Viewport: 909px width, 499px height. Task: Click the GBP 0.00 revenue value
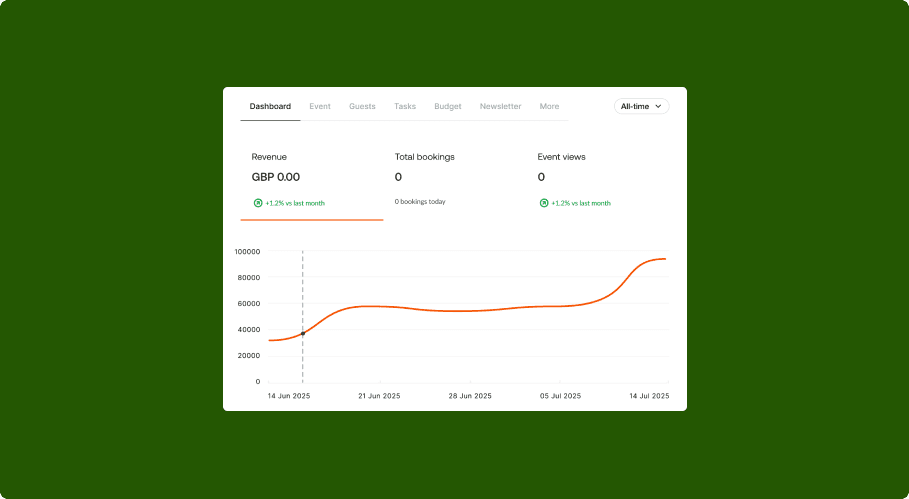pos(276,177)
